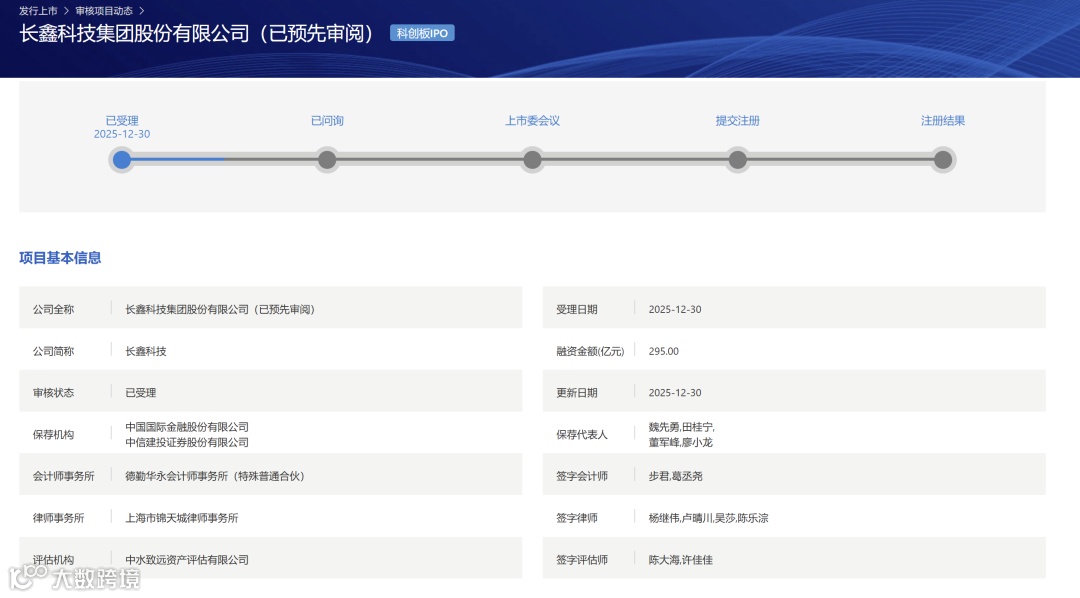
Task: Select the 受理日期 value 2025-12-30
Action: click(x=675, y=309)
